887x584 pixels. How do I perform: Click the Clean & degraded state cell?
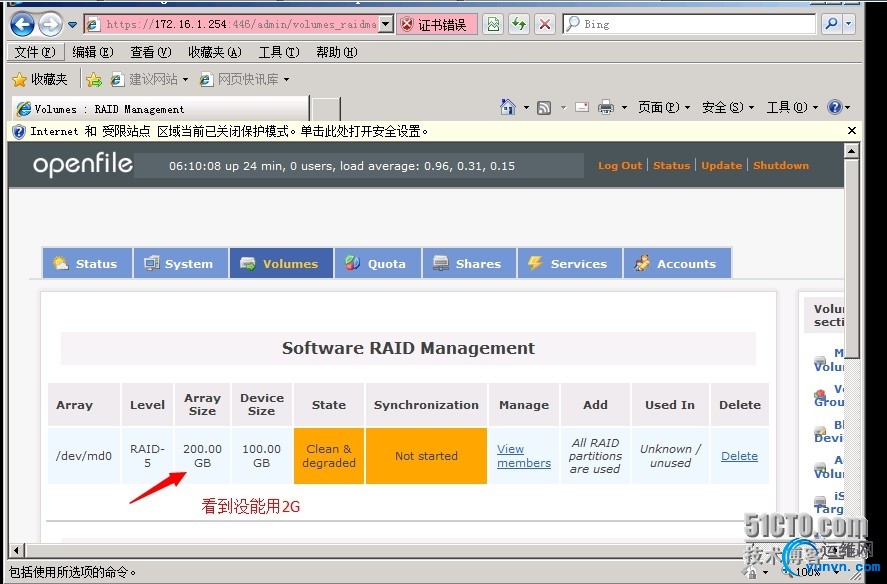coord(329,456)
